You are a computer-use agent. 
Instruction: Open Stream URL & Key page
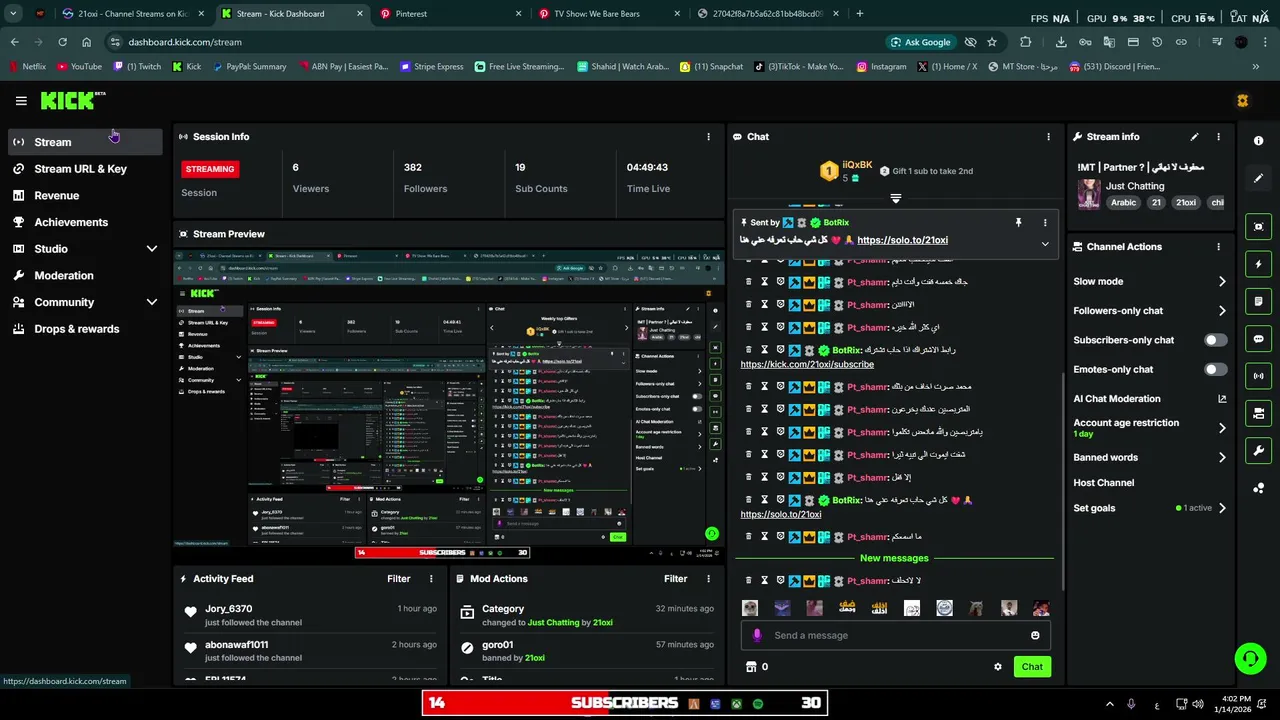pyautogui.click(x=85, y=169)
